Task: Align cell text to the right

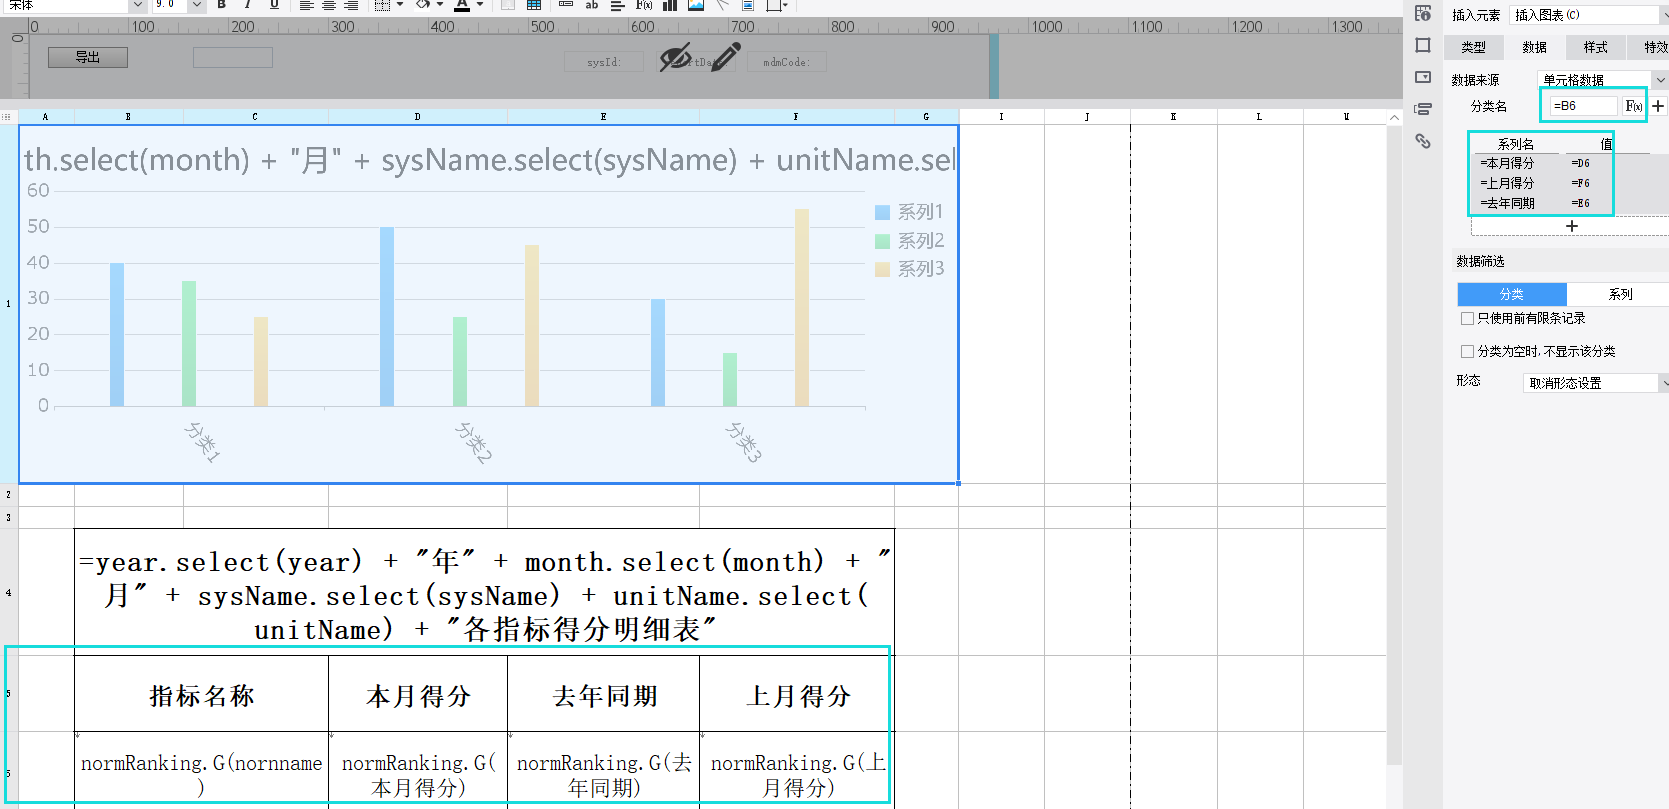Action: 351,5
